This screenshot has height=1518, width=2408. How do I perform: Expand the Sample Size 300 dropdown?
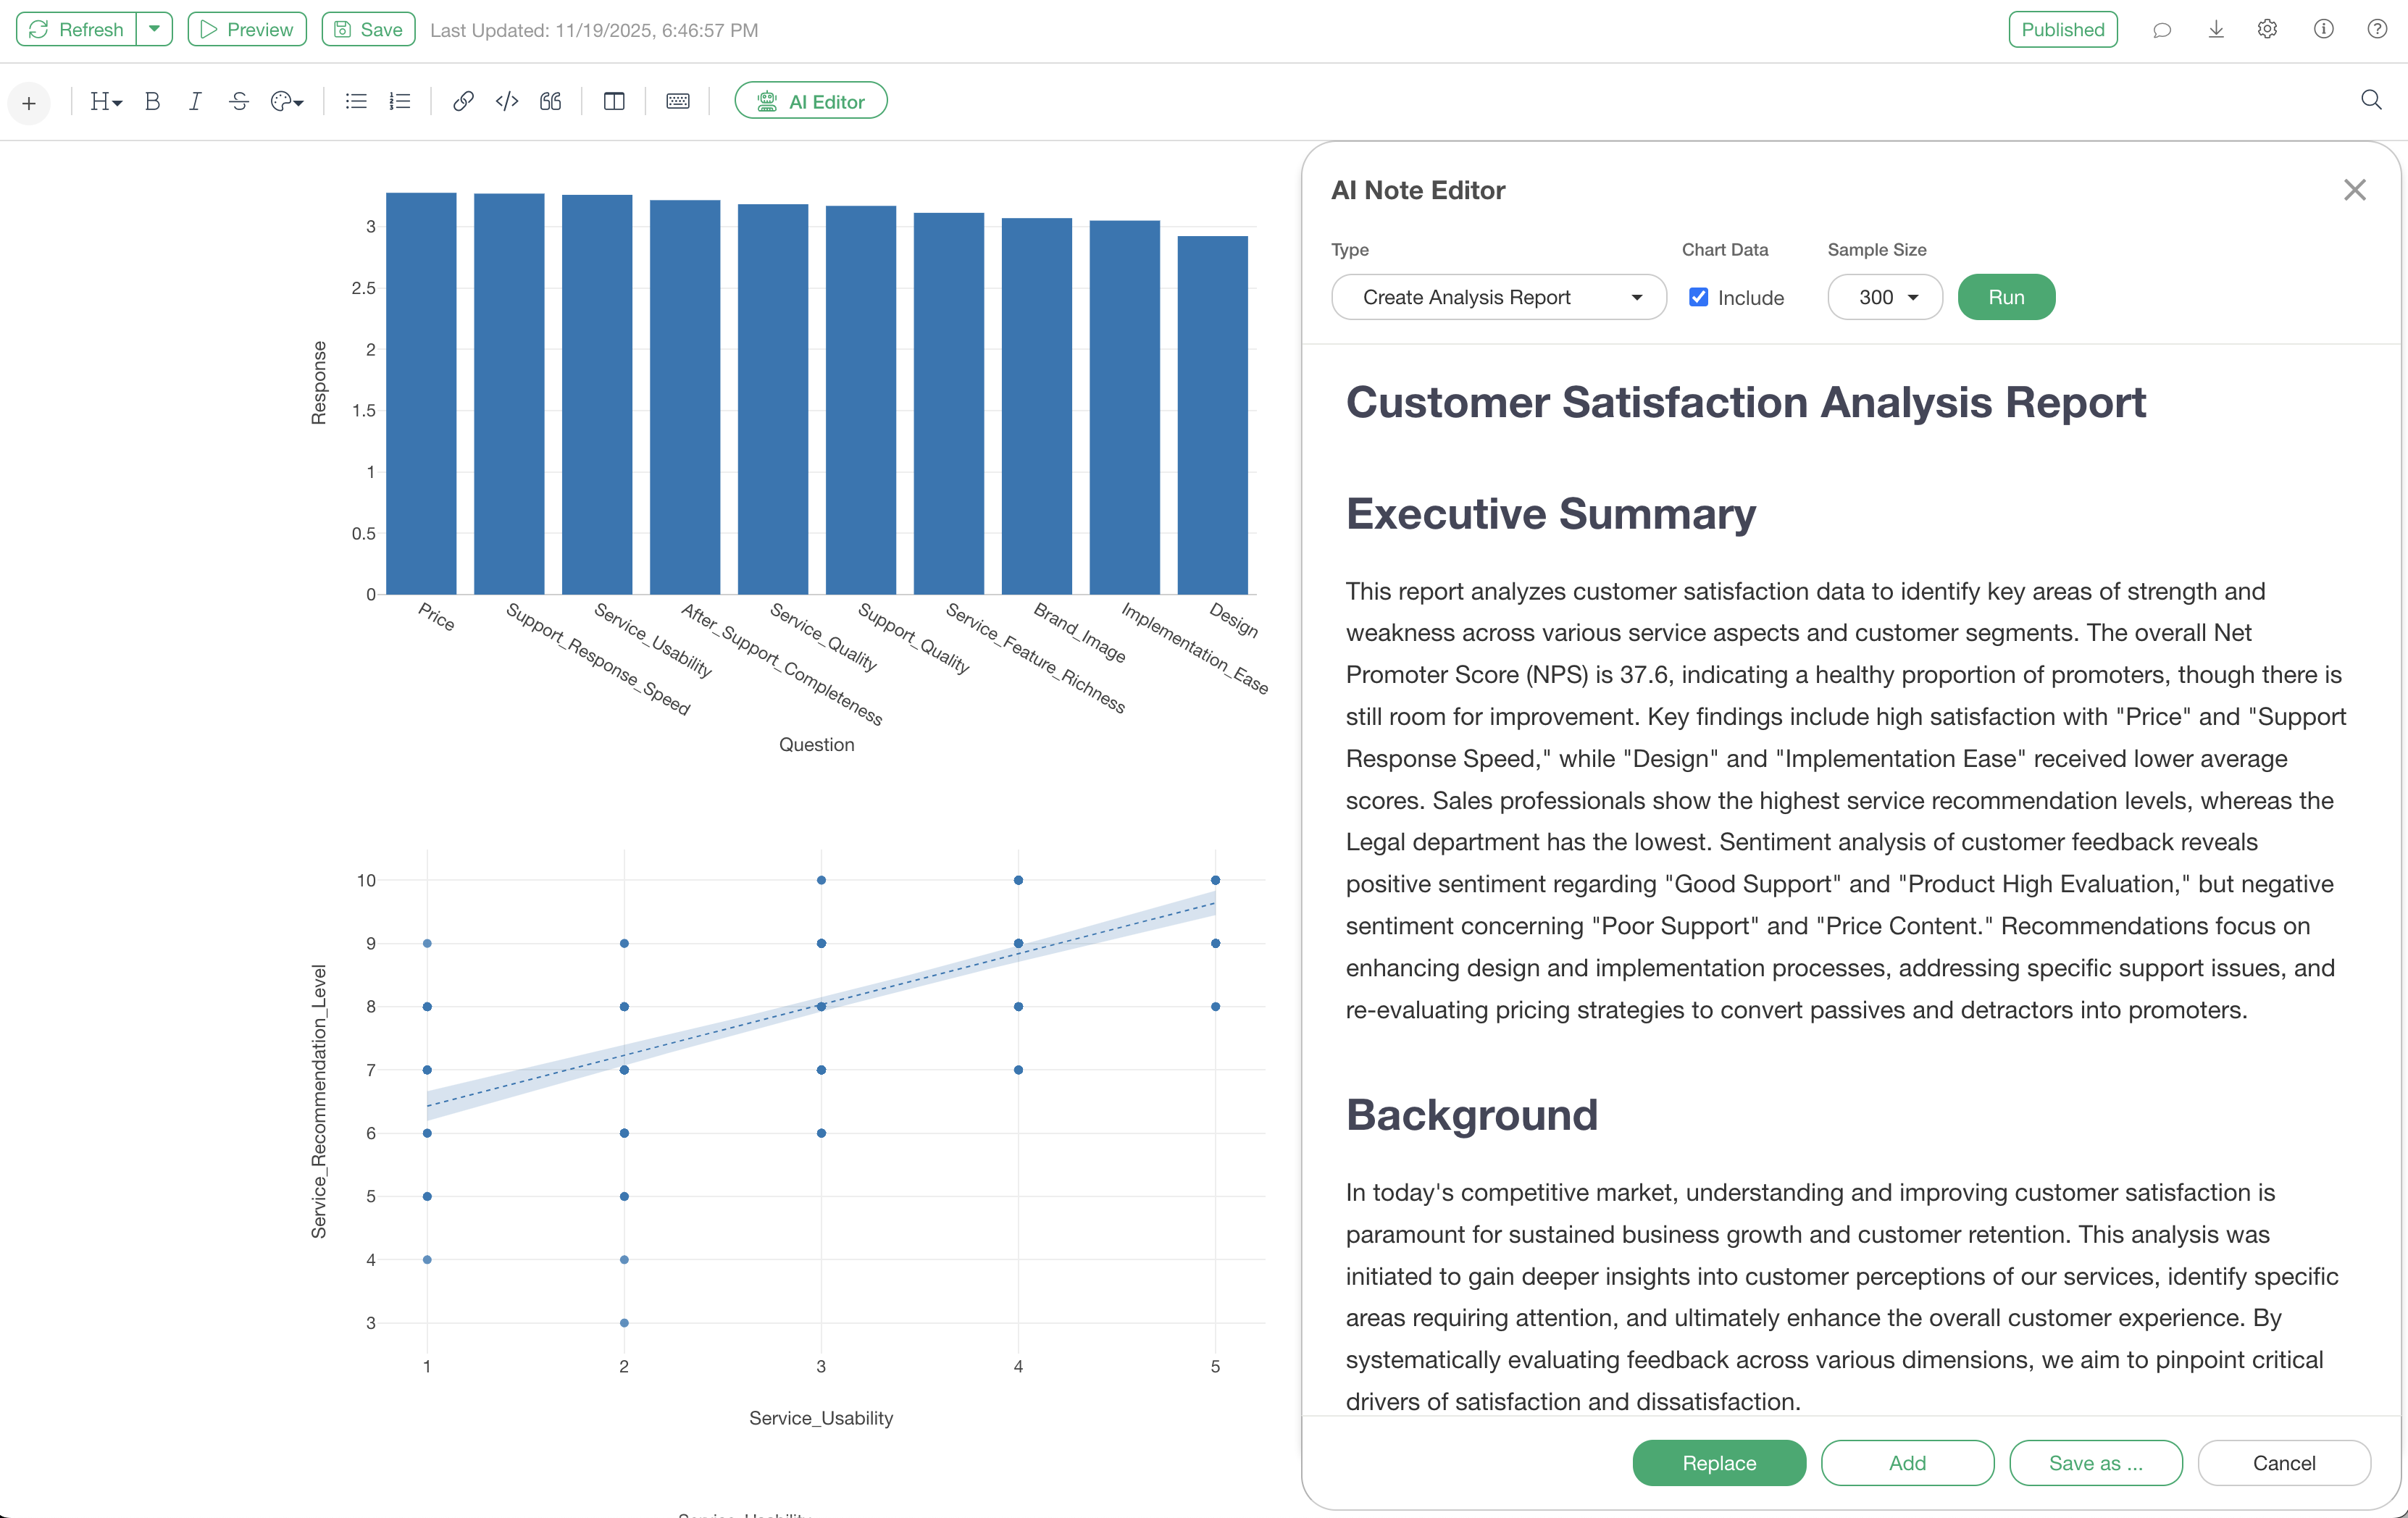[1884, 297]
